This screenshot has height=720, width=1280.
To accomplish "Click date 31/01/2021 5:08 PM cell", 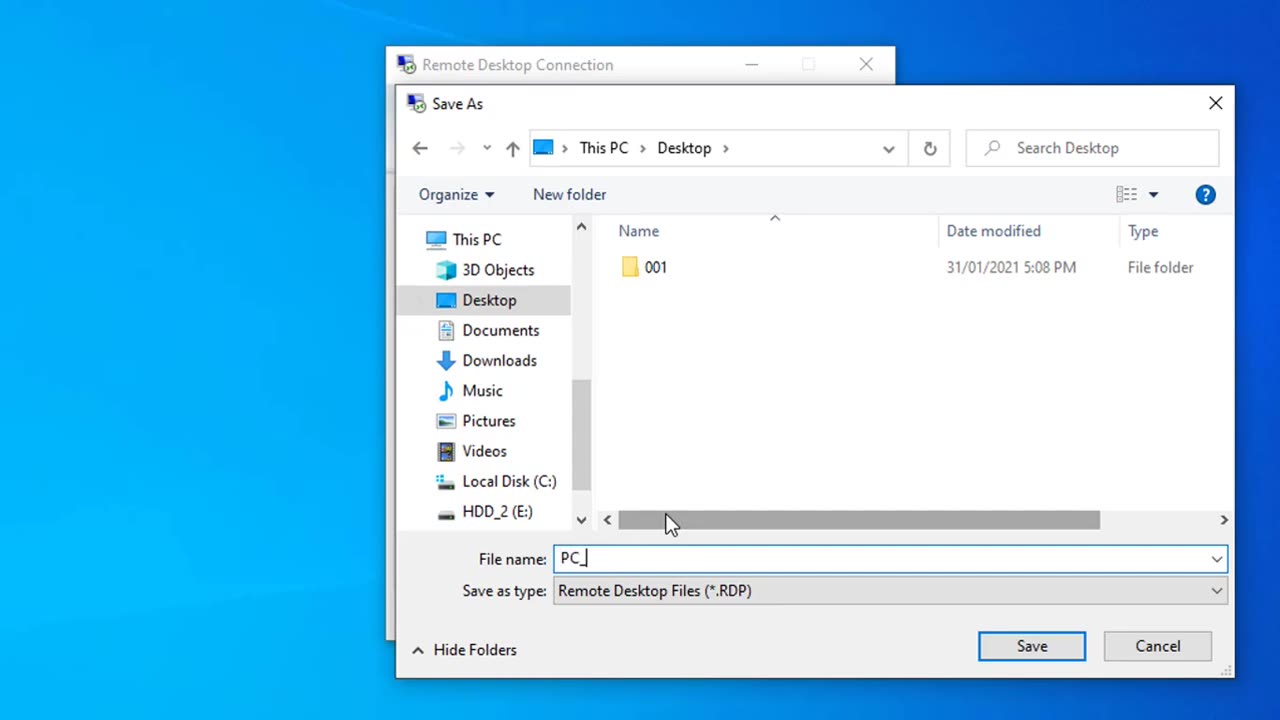I will coord(1011,267).
